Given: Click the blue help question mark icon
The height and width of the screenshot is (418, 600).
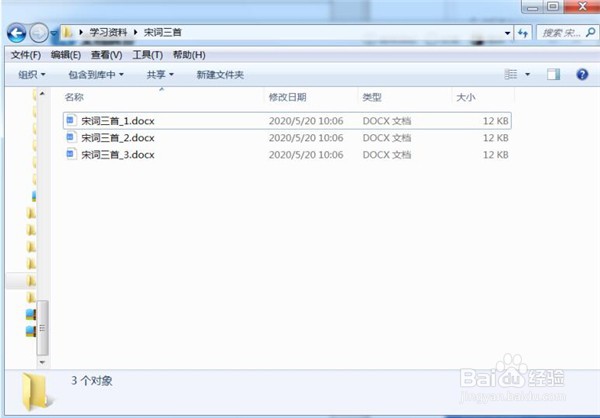Looking at the screenshot, I should (582, 74).
